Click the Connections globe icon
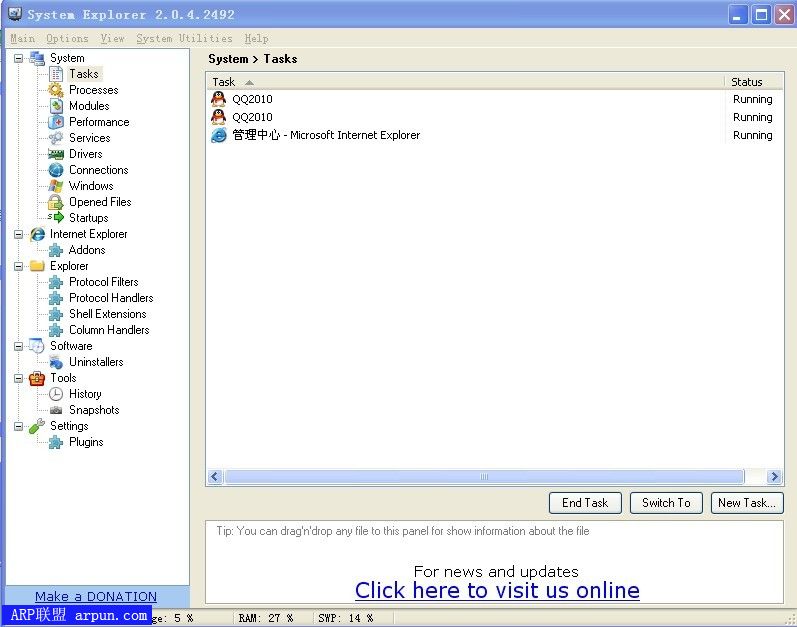 click(x=56, y=170)
